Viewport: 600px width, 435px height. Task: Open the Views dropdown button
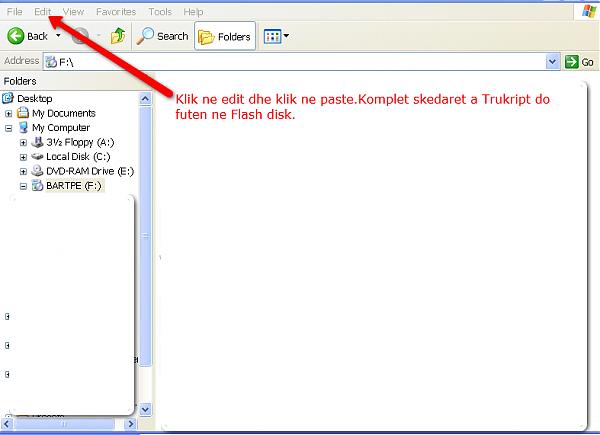pos(276,36)
